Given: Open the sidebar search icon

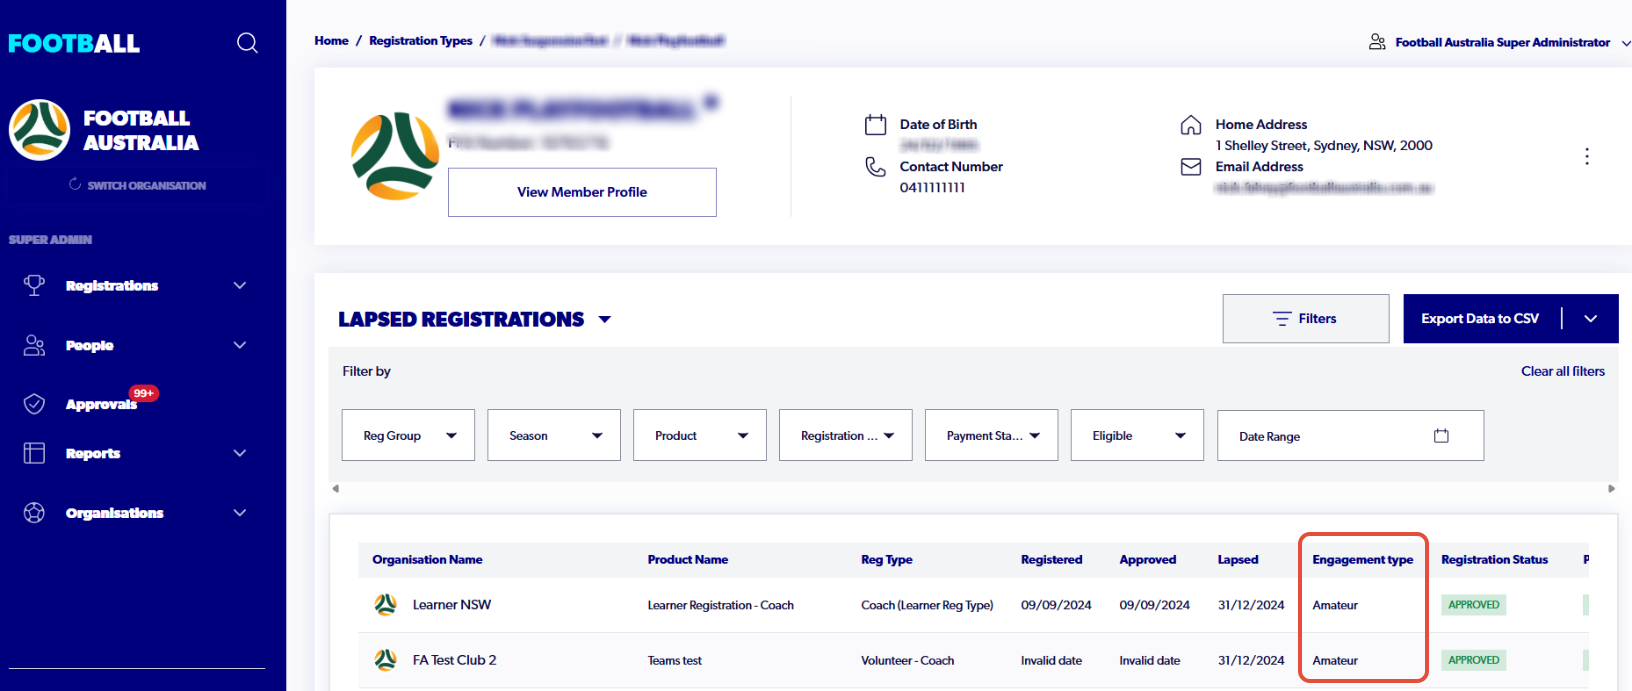Looking at the screenshot, I should (247, 43).
